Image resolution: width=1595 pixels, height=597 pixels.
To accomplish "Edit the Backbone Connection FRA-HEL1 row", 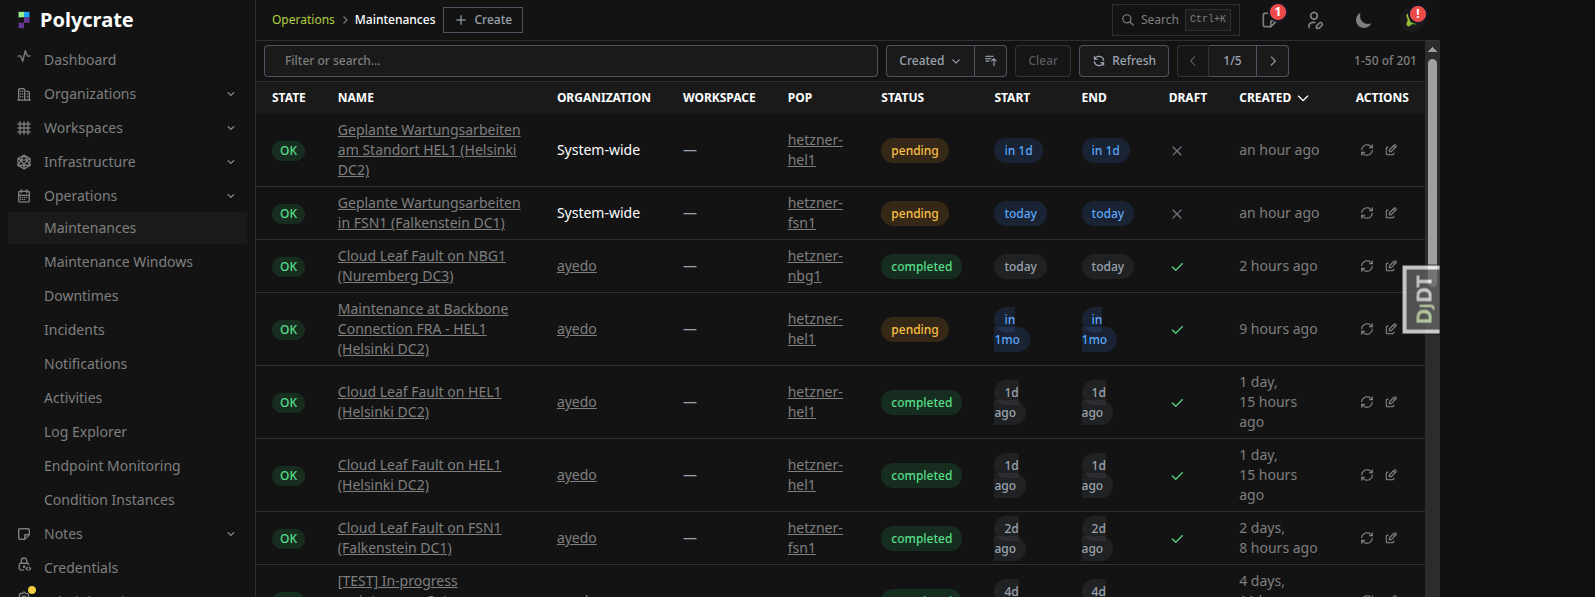I will (1391, 329).
